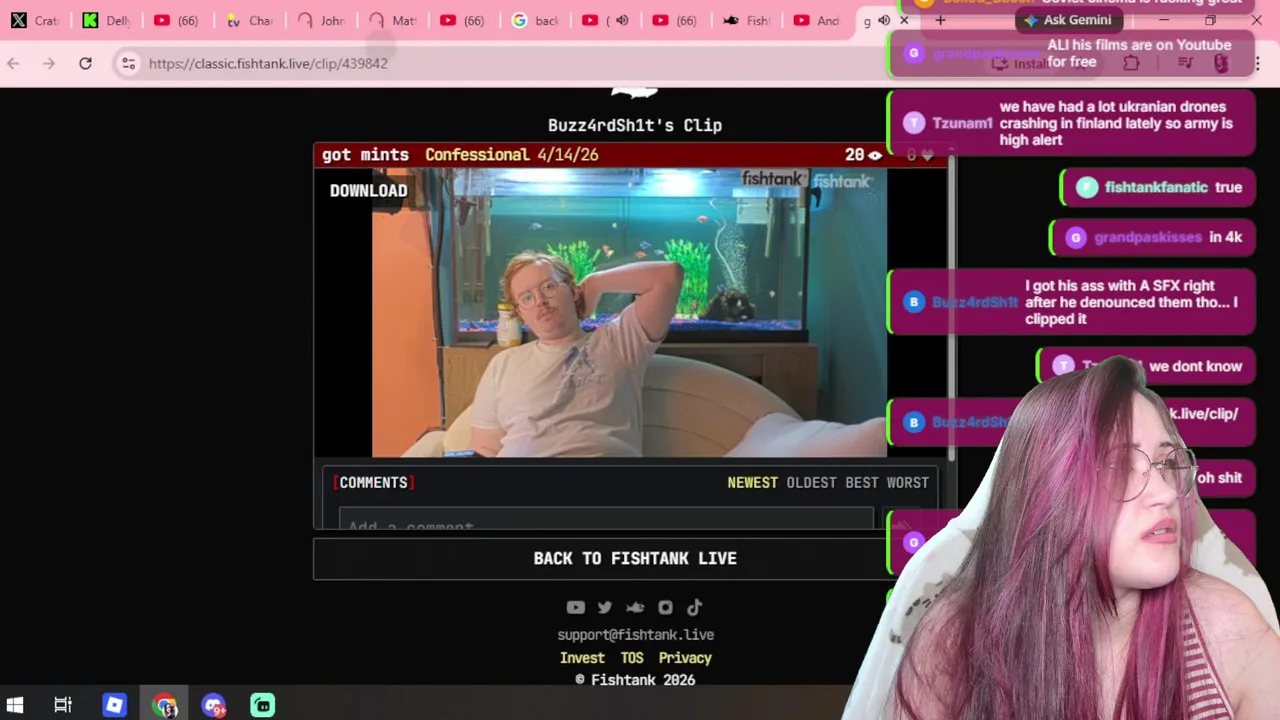
Task: Reload the page with the refresh icon
Action: pyautogui.click(x=85, y=63)
